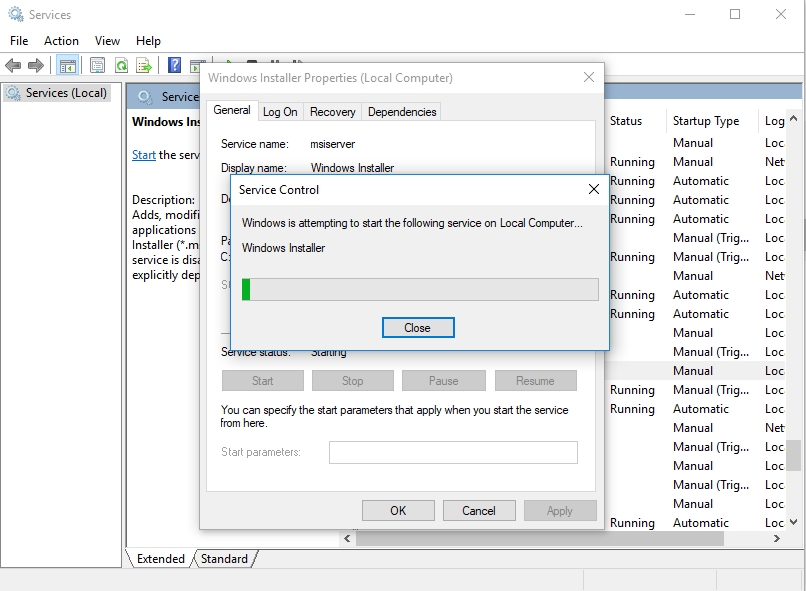
Task: Click the Windows Installer display name value
Action: 352,168
